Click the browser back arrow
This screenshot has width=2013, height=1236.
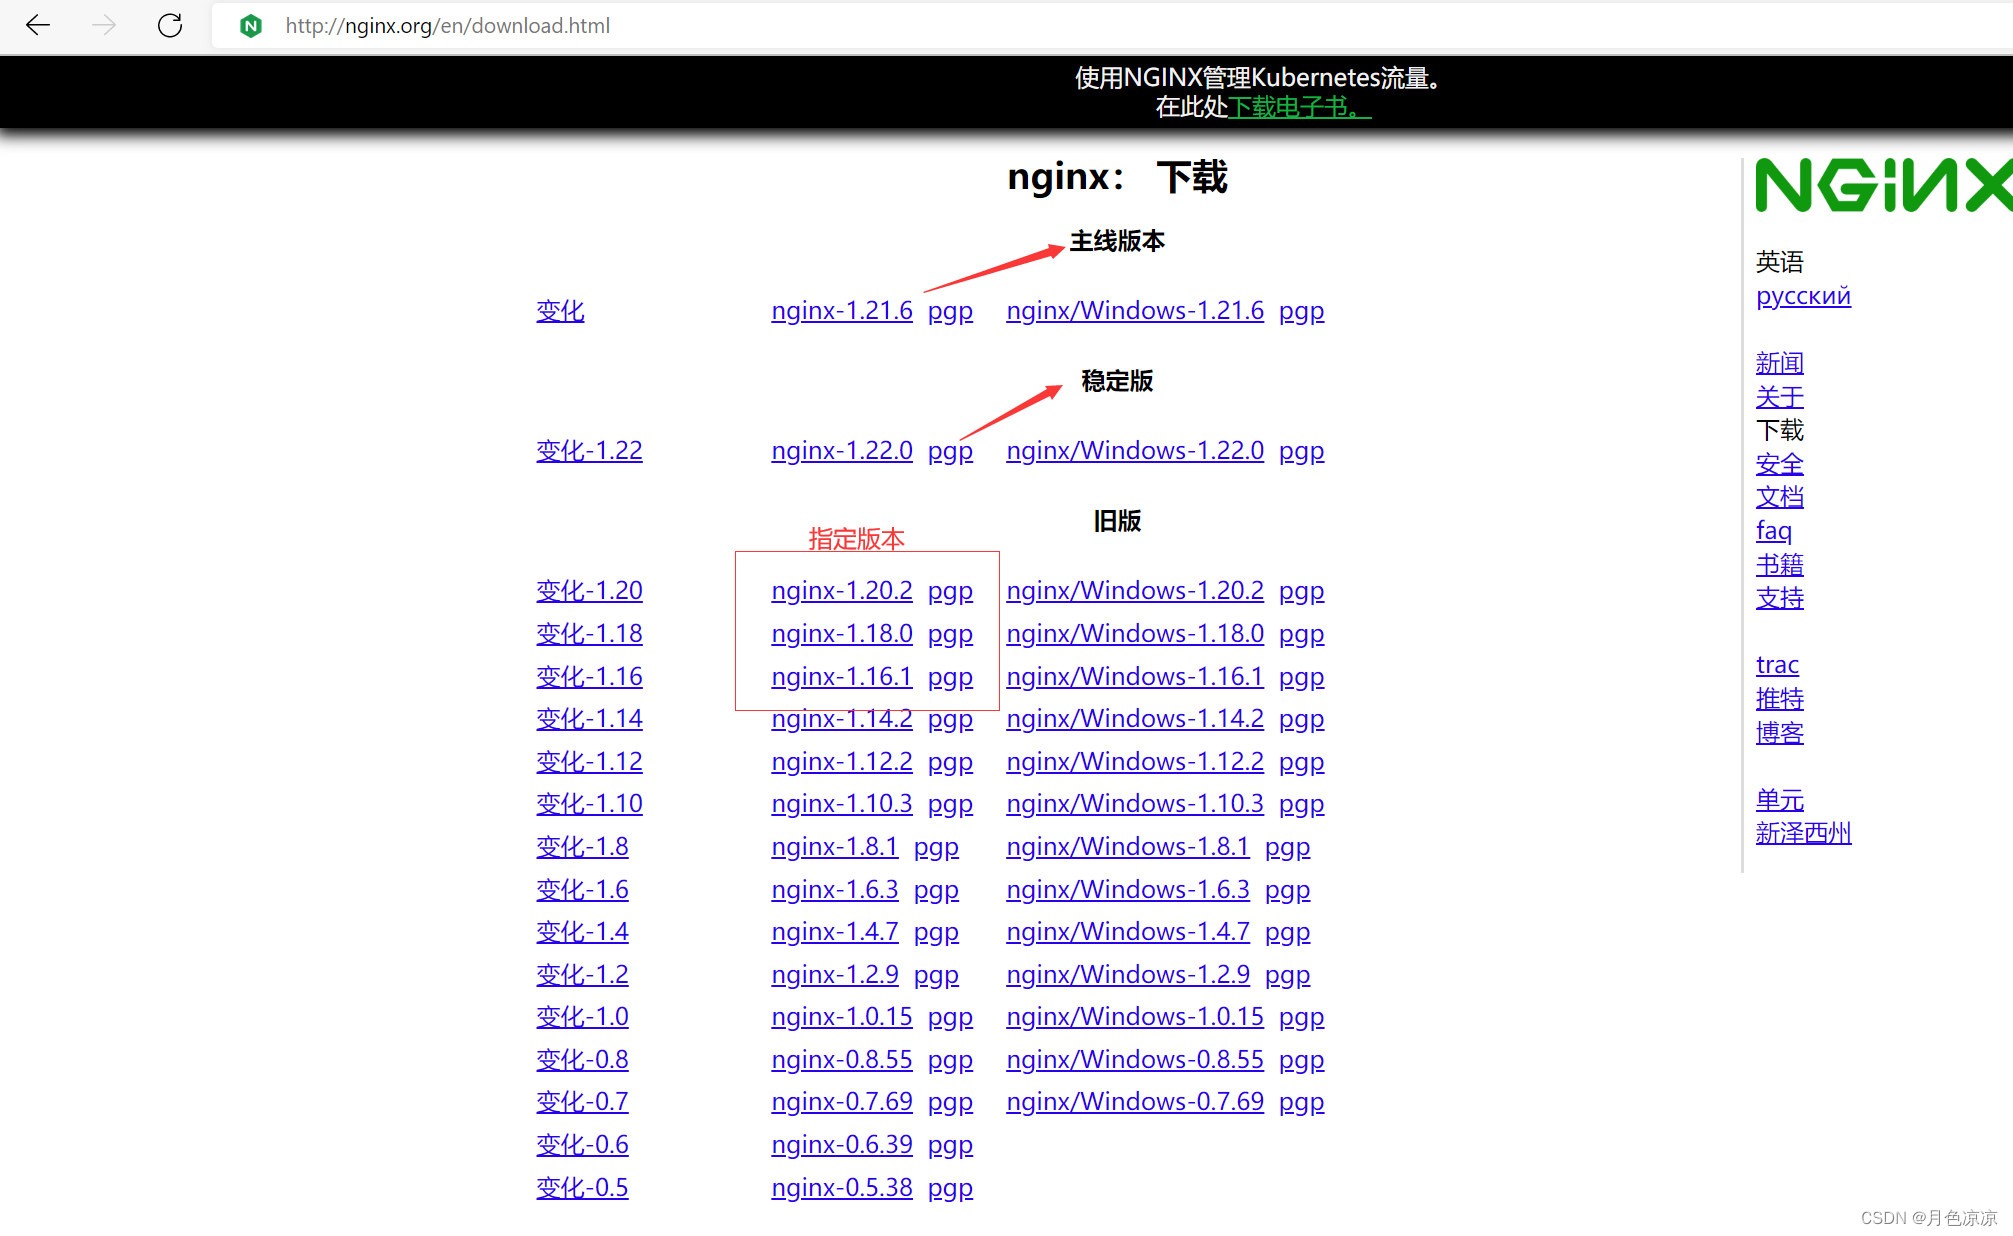coord(38,25)
